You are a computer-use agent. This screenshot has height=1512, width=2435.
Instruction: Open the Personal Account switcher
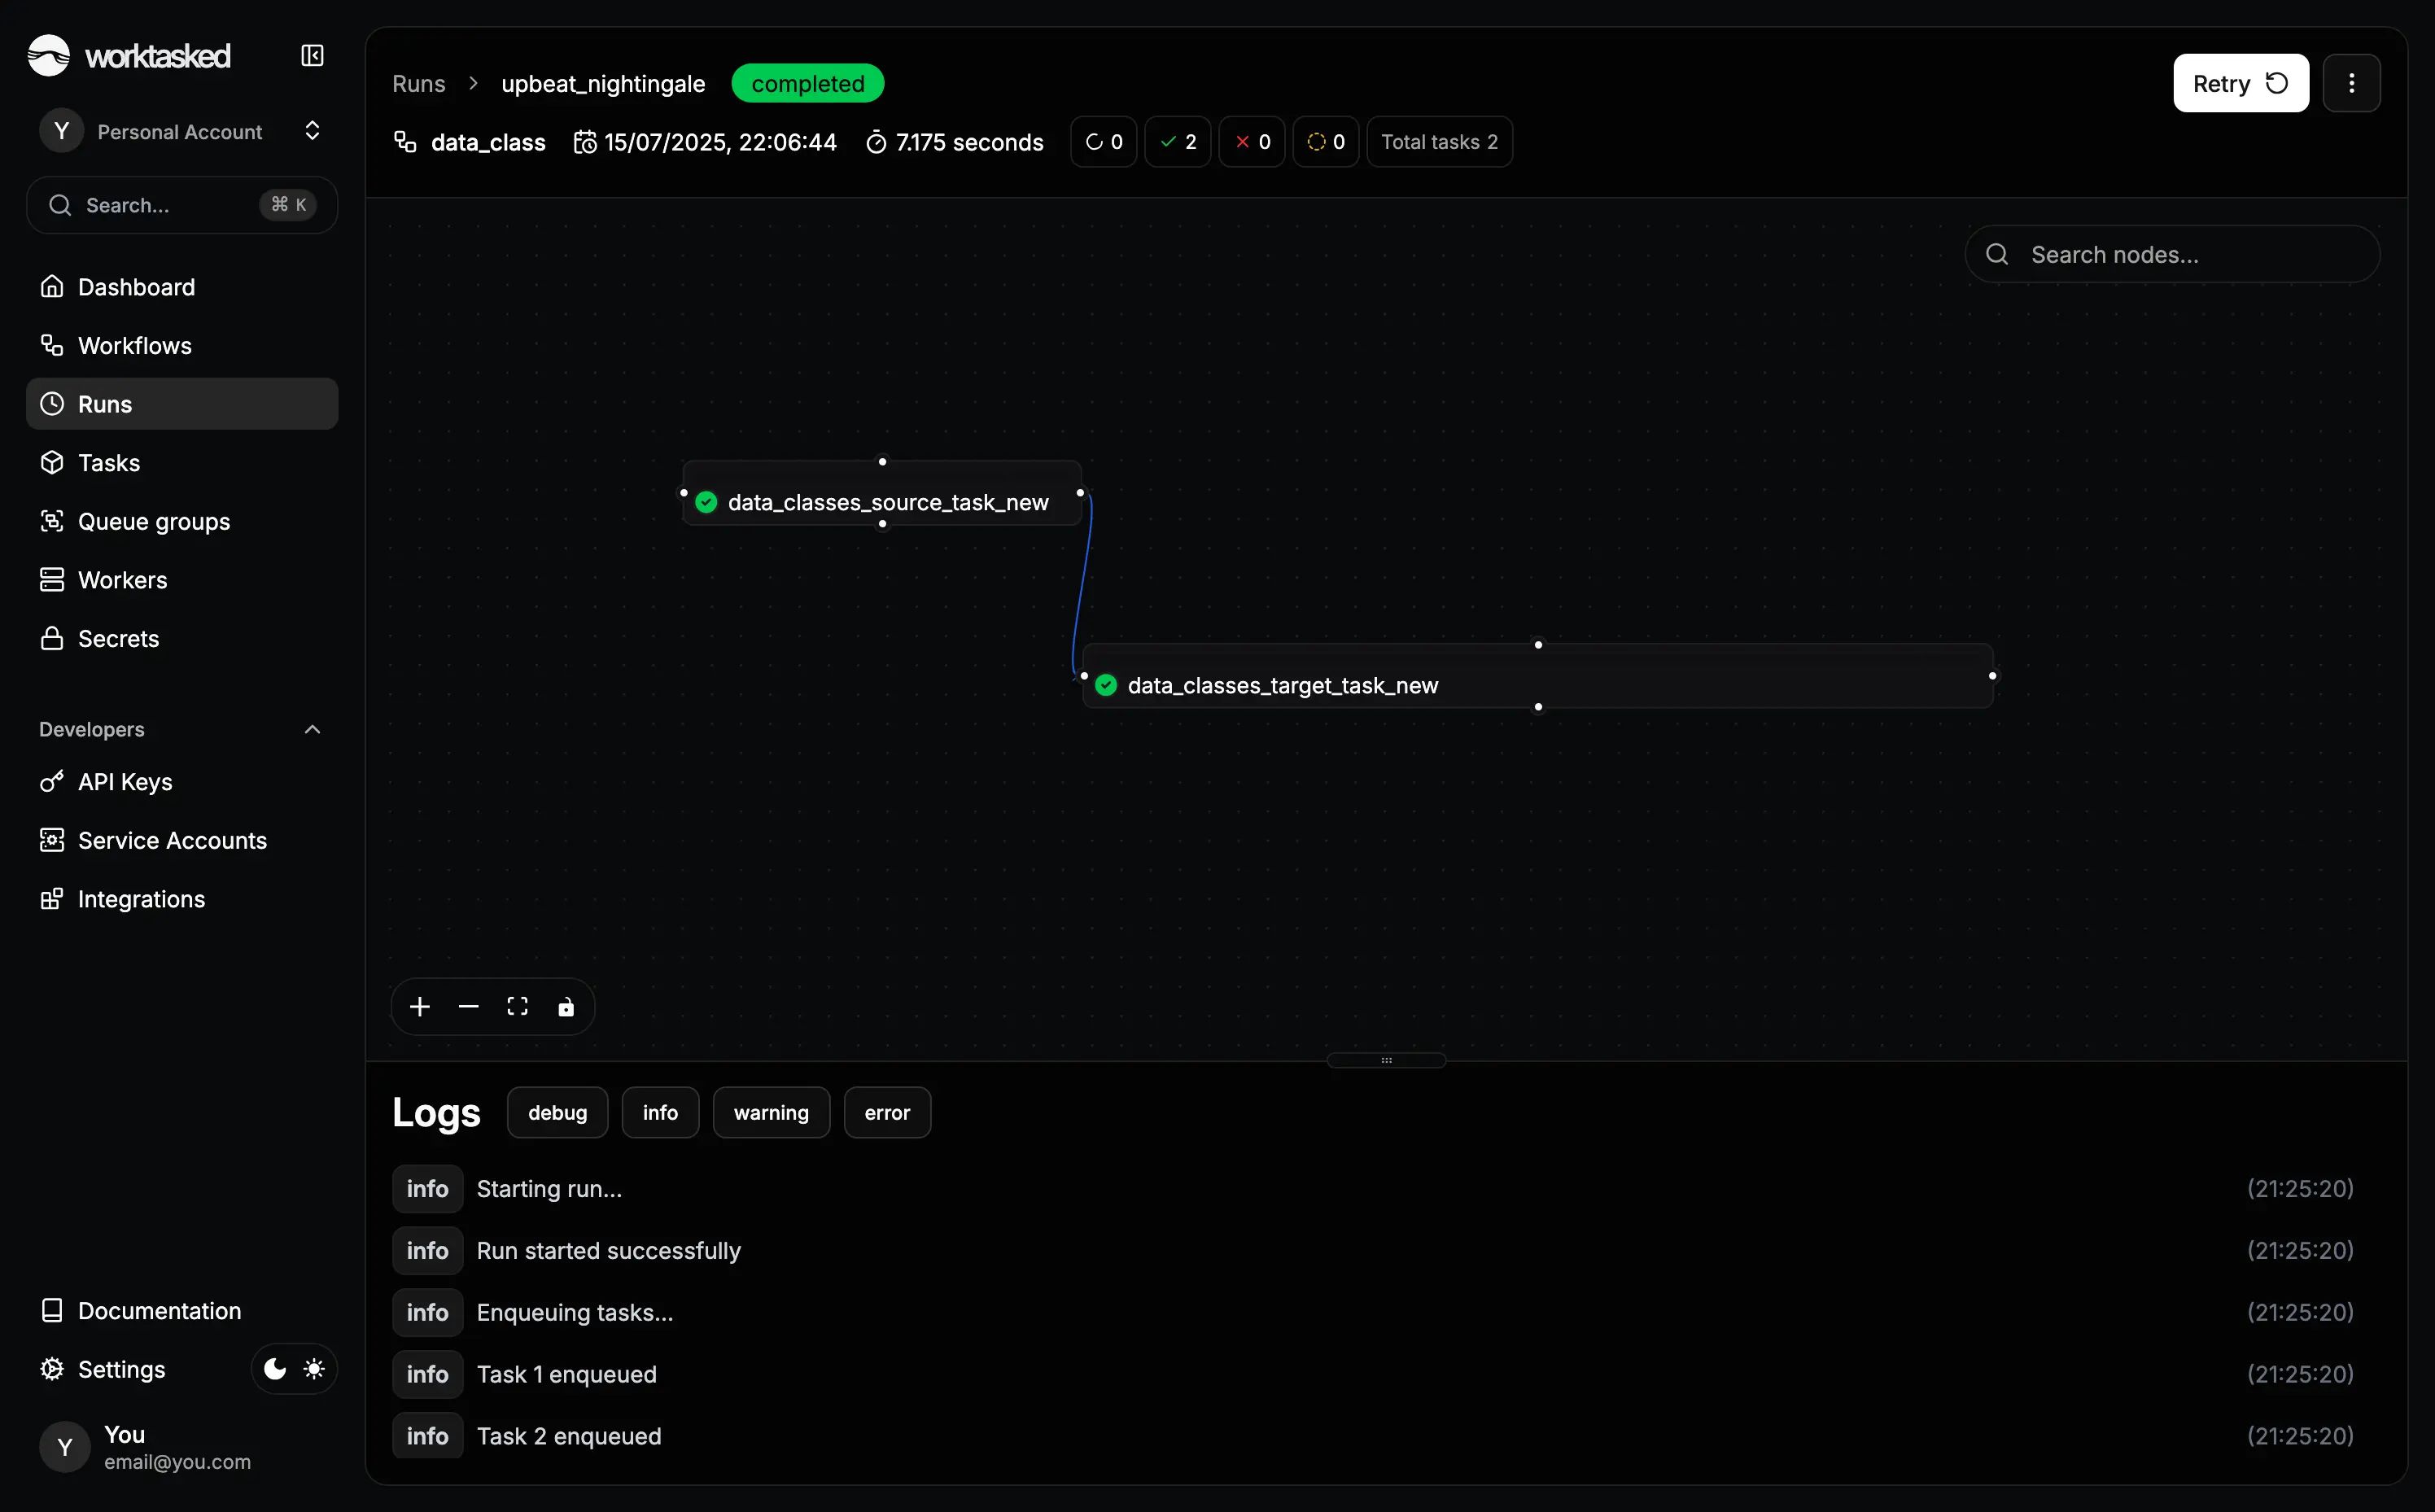[182, 131]
